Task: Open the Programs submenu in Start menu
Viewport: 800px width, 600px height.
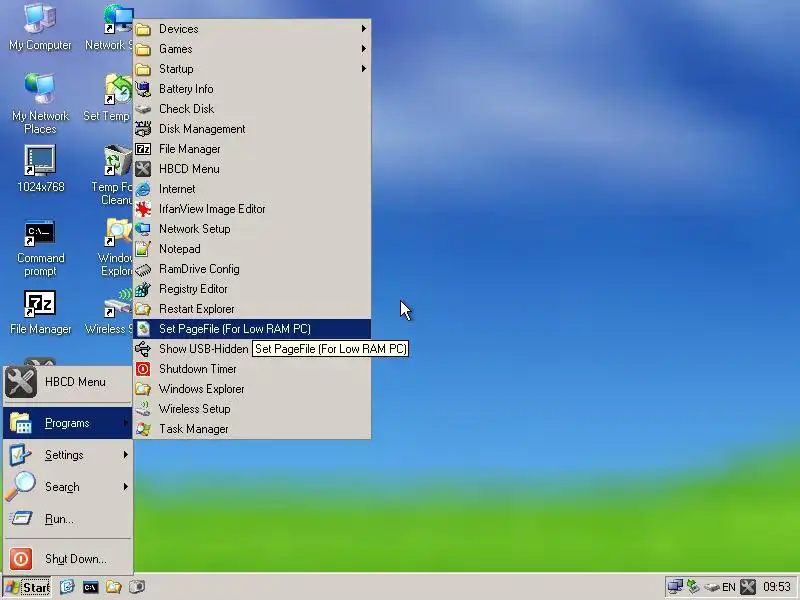Action: point(67,423)
